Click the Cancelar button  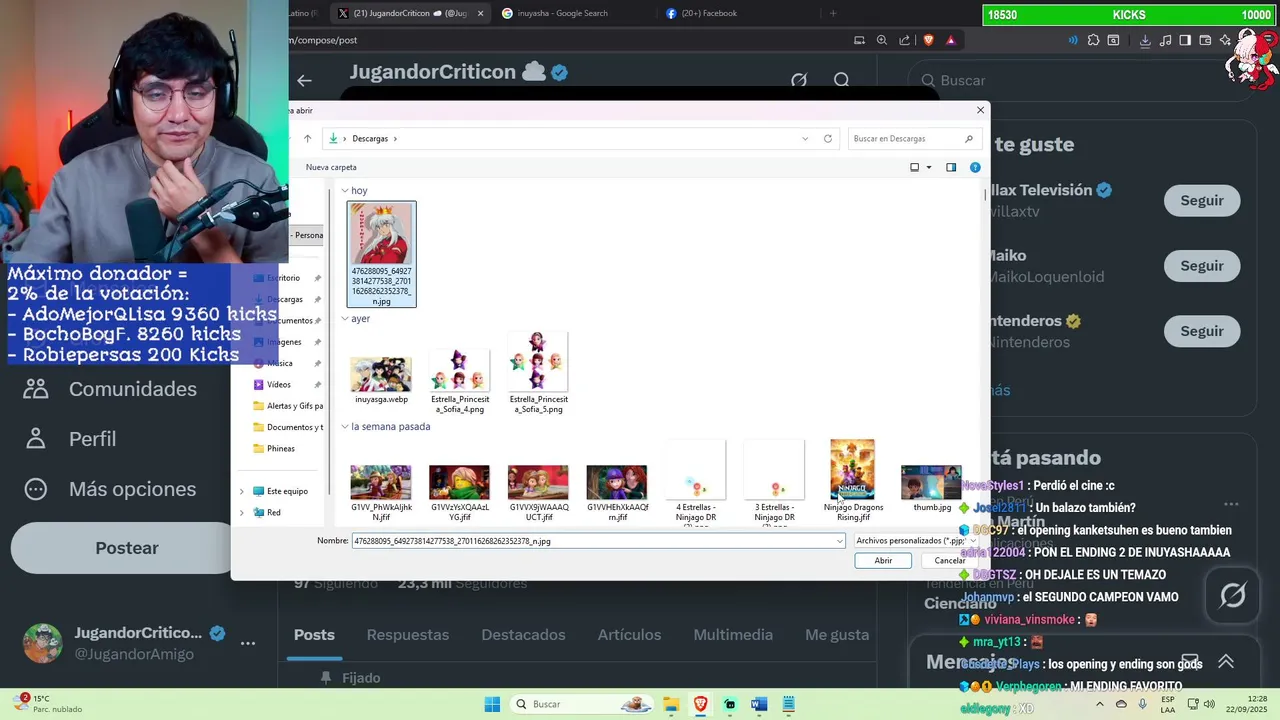950,561
